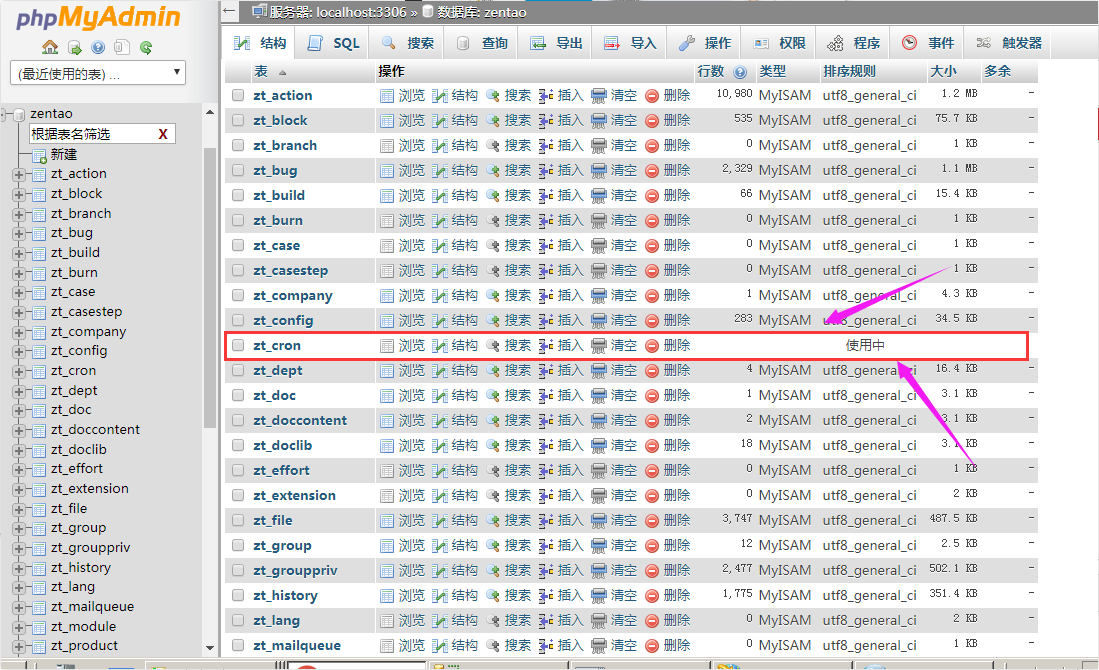Open the 搜索 tab
1099x670 pixels.
(x=408, y=43)
